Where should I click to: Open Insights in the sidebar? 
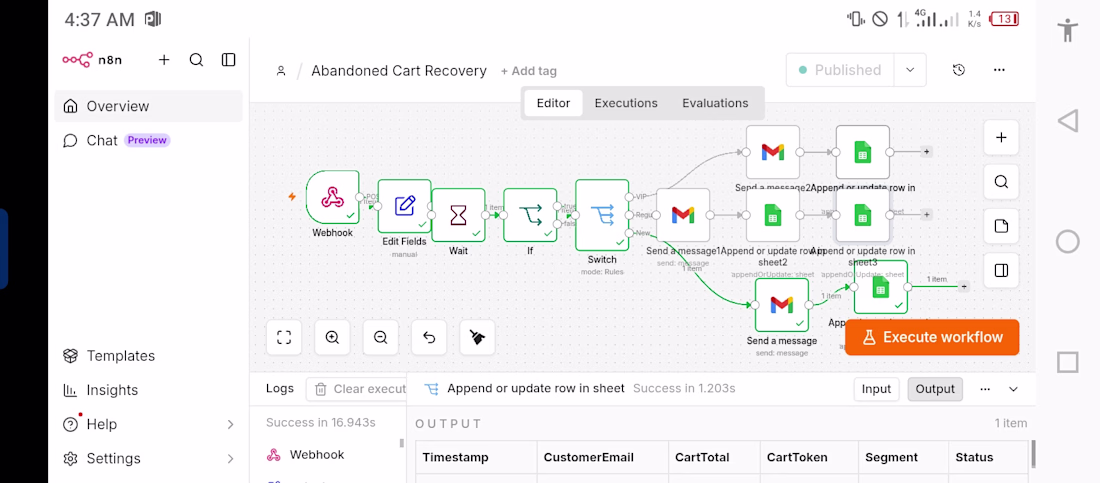[x=149, y=390]
